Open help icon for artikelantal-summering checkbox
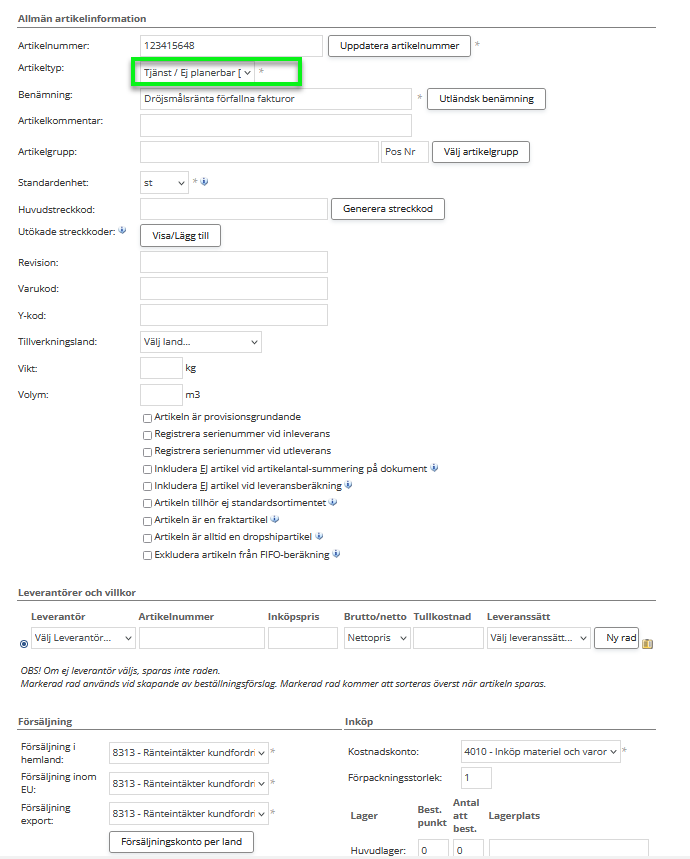Screen dimensions: 690x859 click(435, 468)
